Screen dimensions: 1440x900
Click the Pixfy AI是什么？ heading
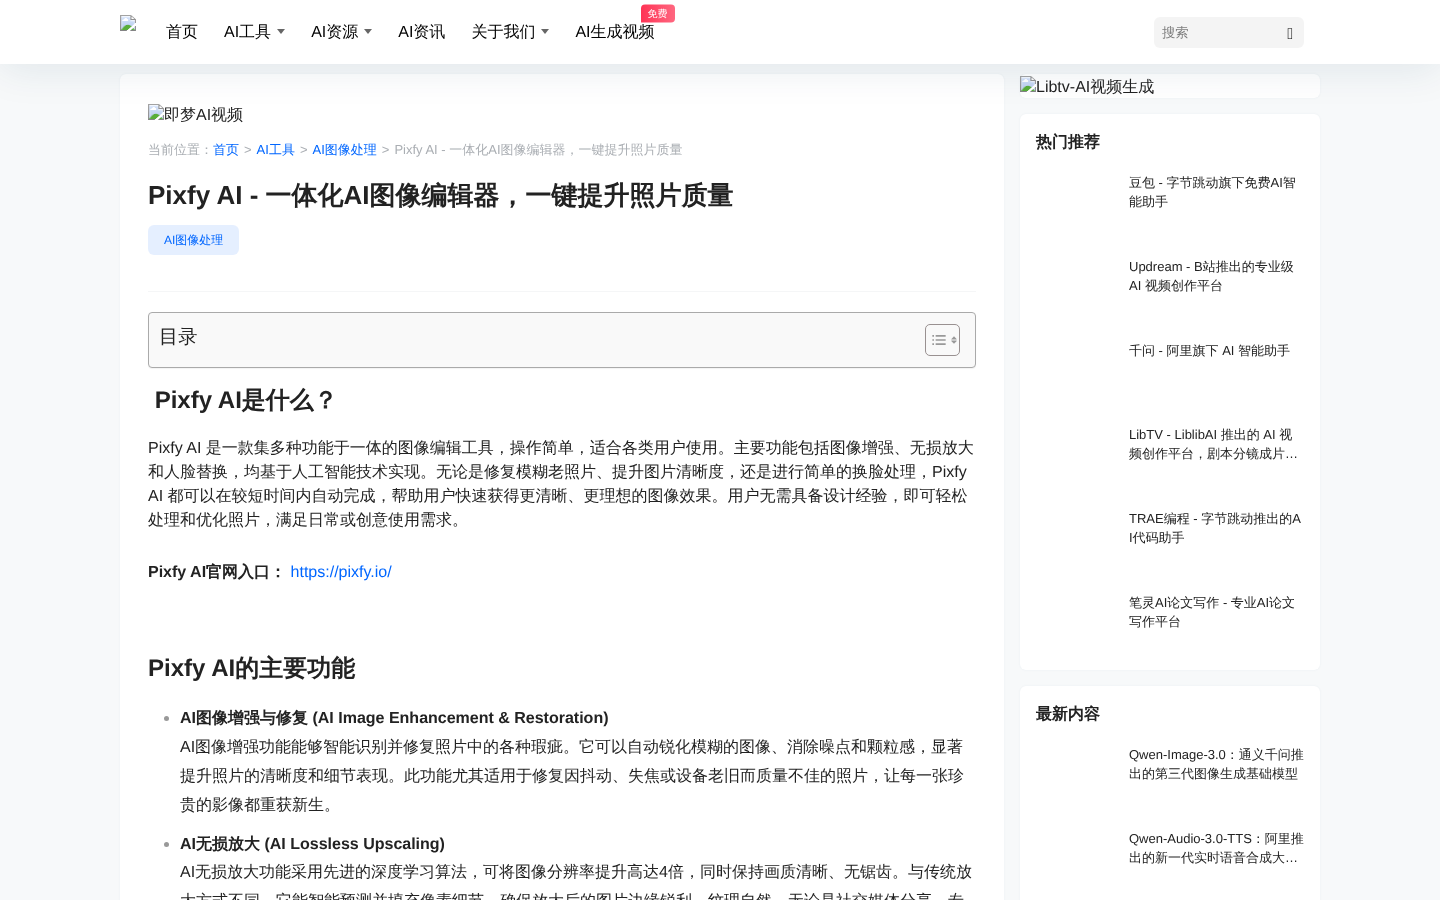[x=244, y=400]
